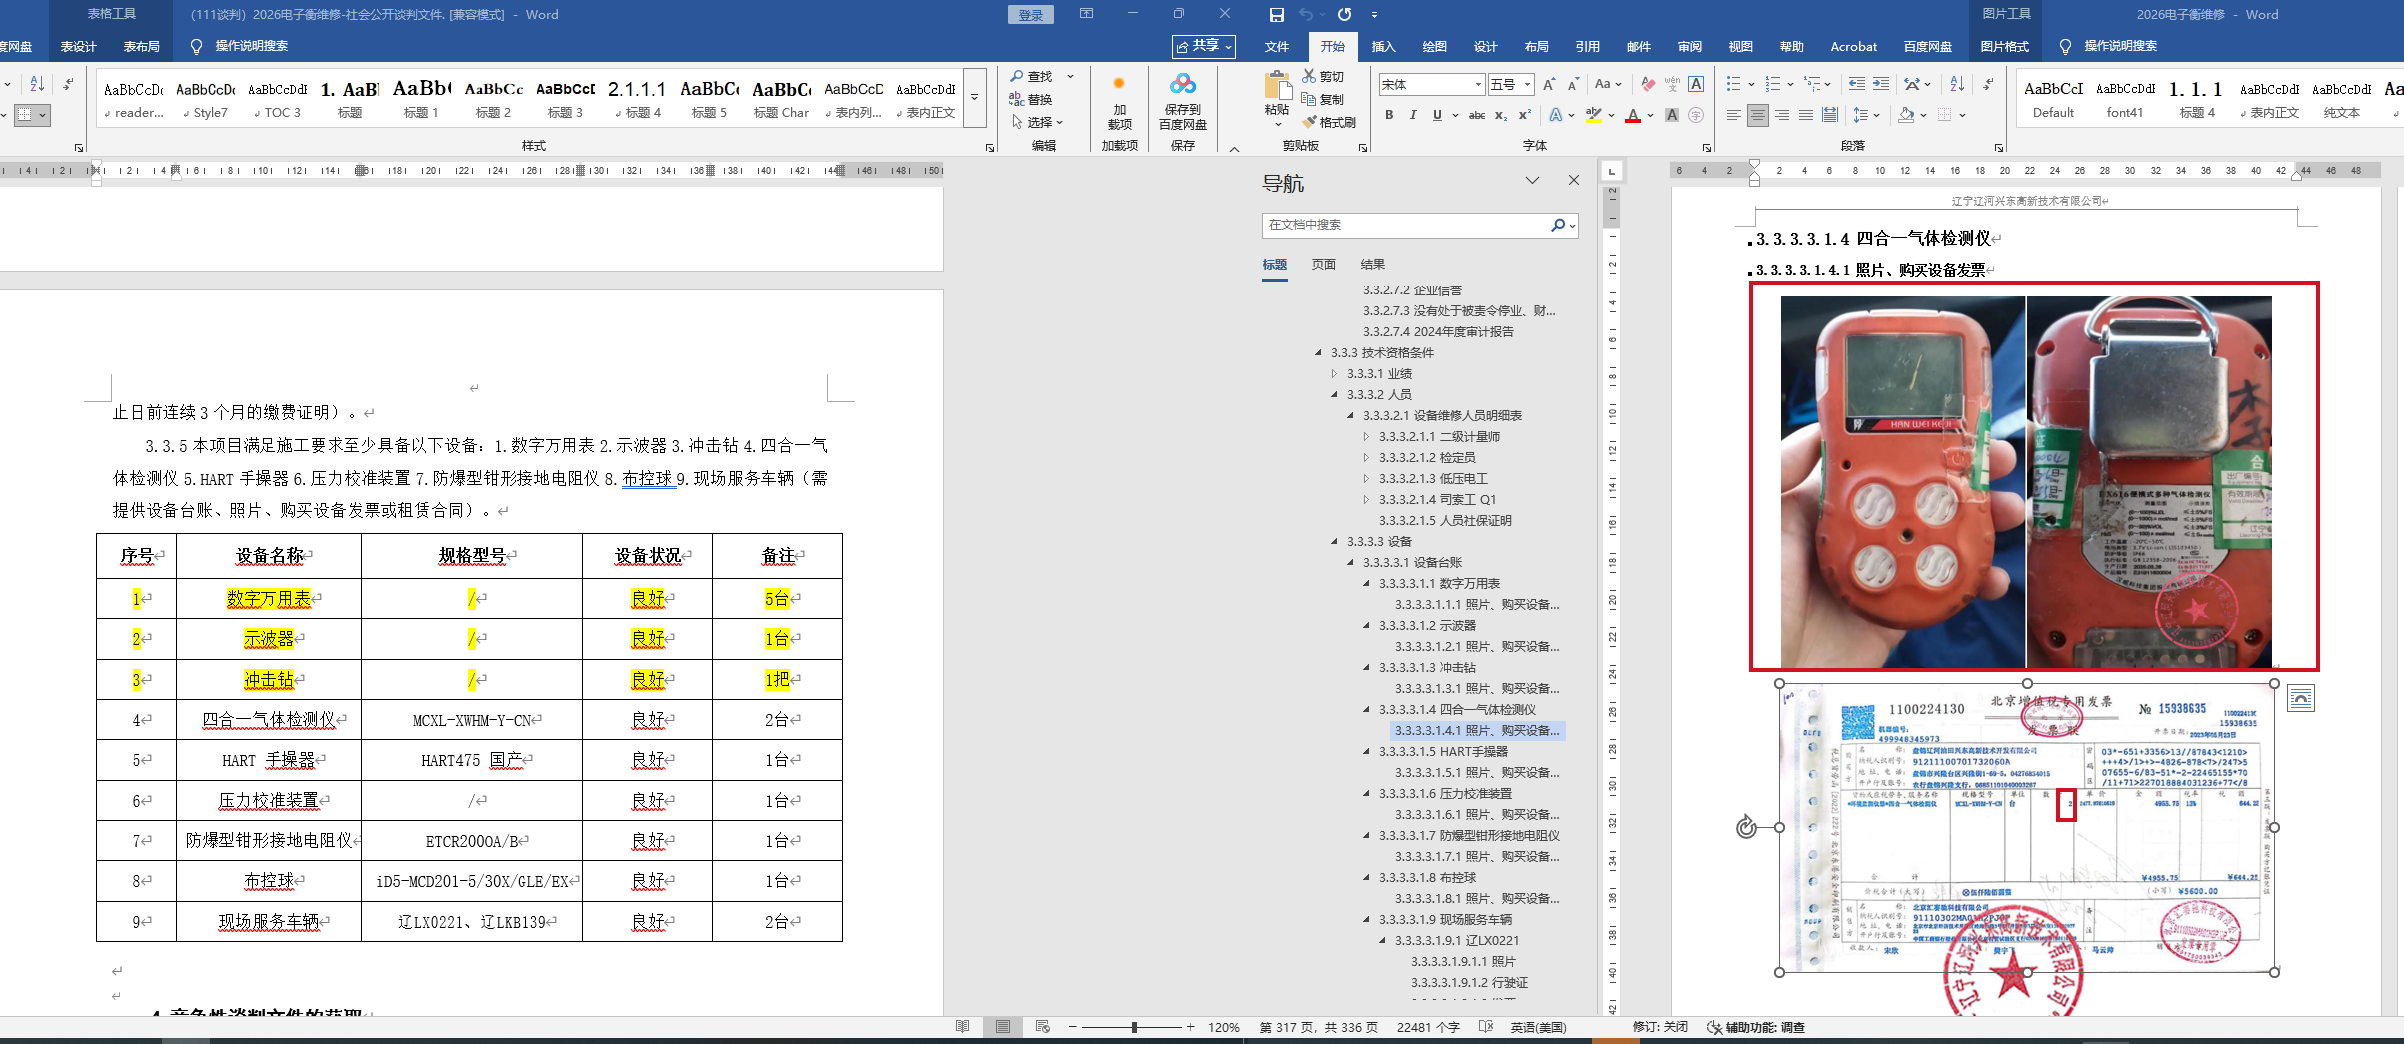Viewport: 2404px width, 1044px height.
Task: Click the Clear Formatting eraser icon
Action: coord(1648,85)
